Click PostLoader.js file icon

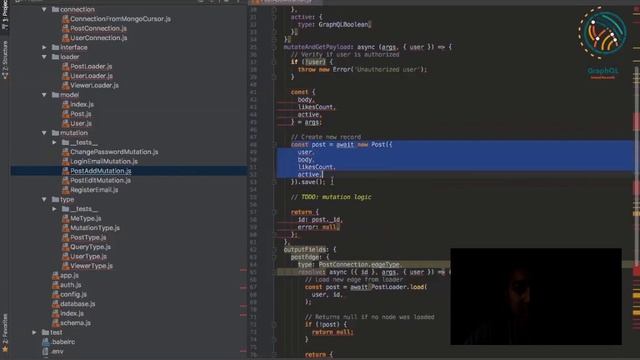(x=65, y=66)
